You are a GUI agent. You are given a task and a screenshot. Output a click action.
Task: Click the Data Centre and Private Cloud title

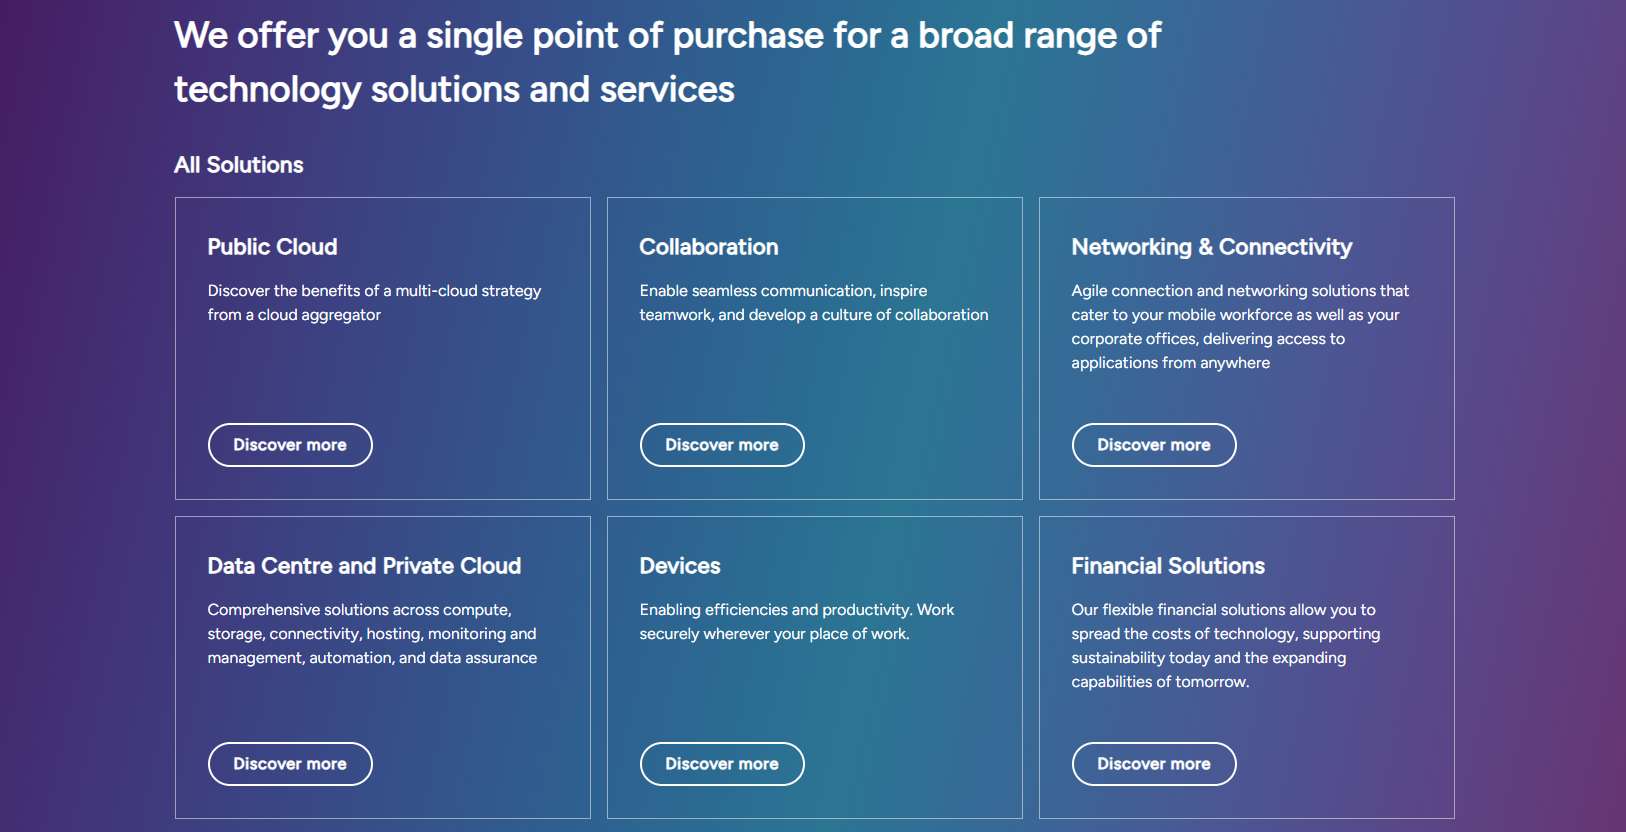pyautogui.click(x=364, y=566)
